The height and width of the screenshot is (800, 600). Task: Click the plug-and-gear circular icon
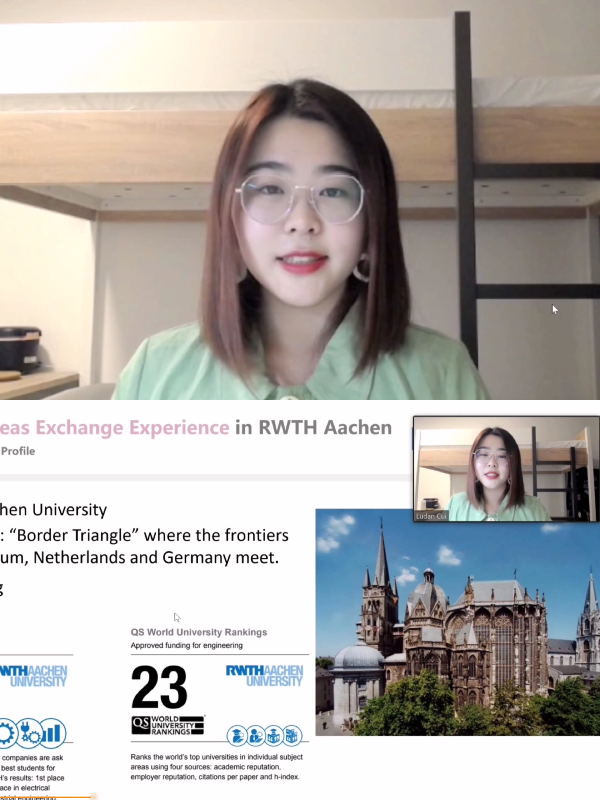tap(29, 734)
